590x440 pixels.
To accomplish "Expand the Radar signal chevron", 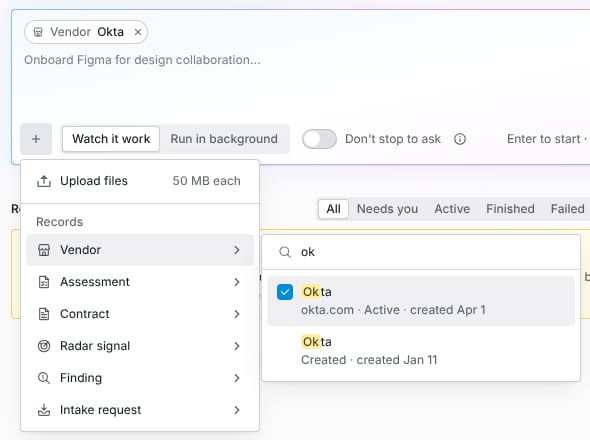I will (x=237, y=346).
